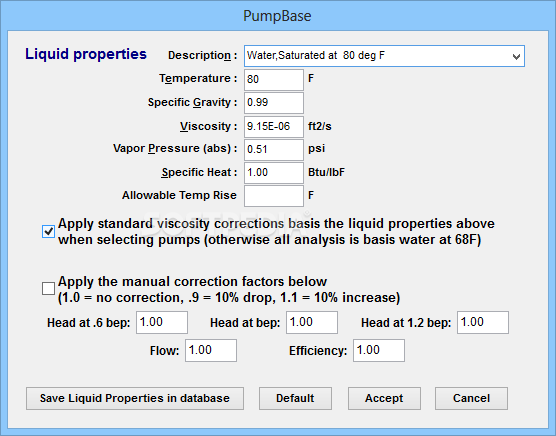Image resolution: width=556 pixels, height=436 pixels.
Task: Click Save Liquid Properties in database
Action: (135, 398)
